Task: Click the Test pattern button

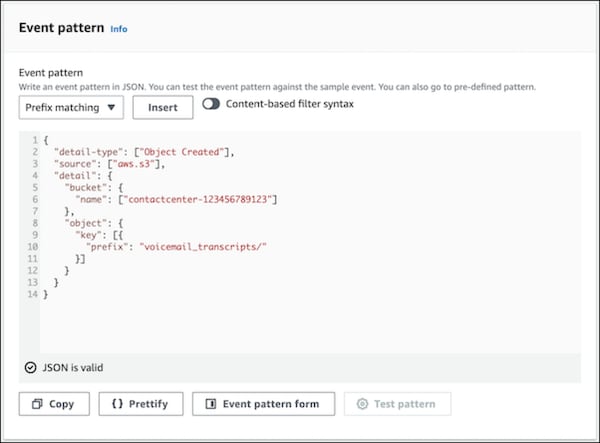Action: point(397,404)
